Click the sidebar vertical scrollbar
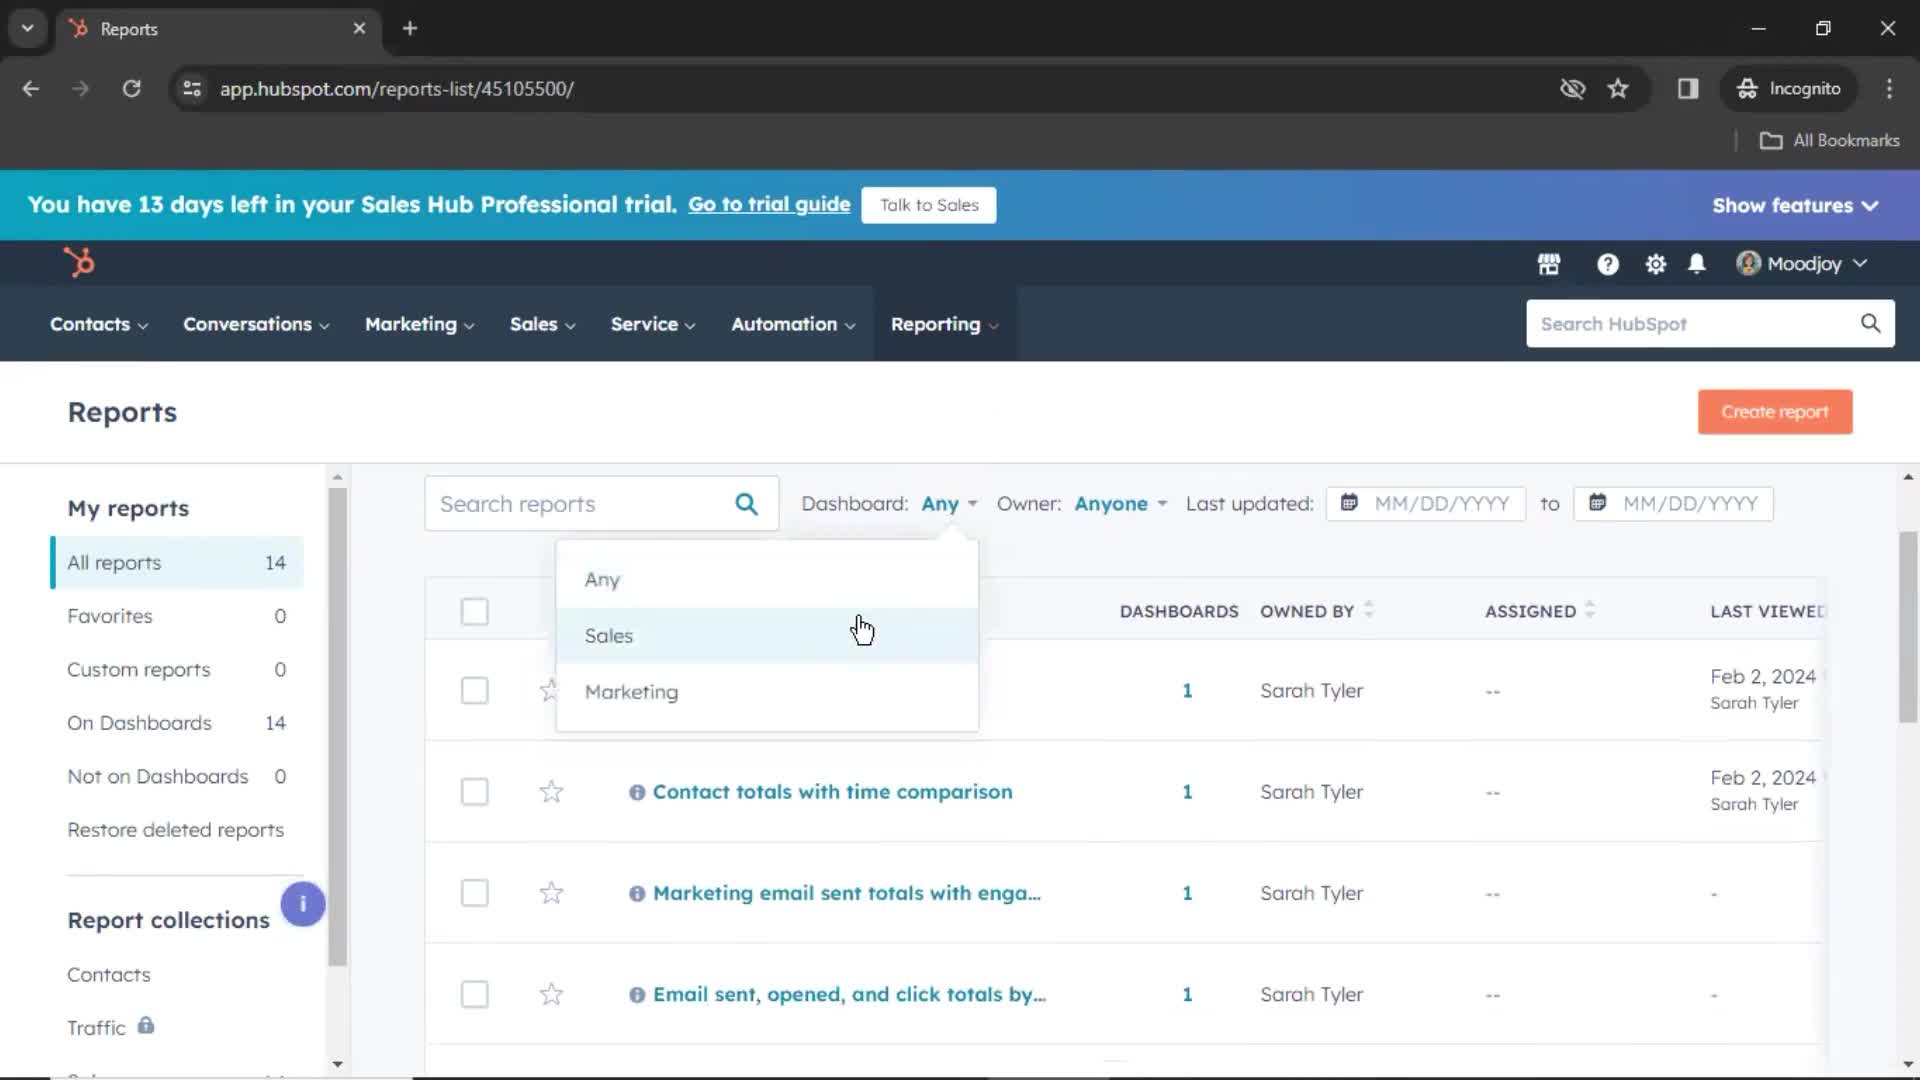1920x1080 pixels. 337,725
